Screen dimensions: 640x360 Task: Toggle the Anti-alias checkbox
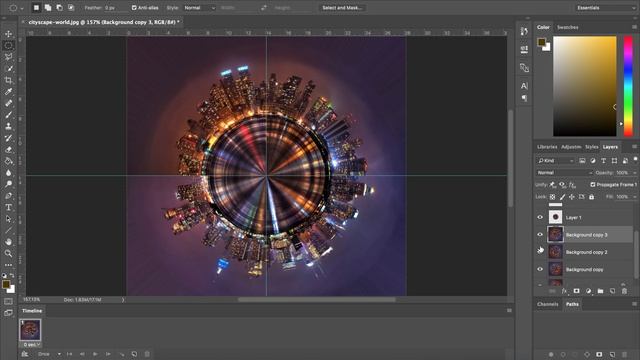[134, 8]
